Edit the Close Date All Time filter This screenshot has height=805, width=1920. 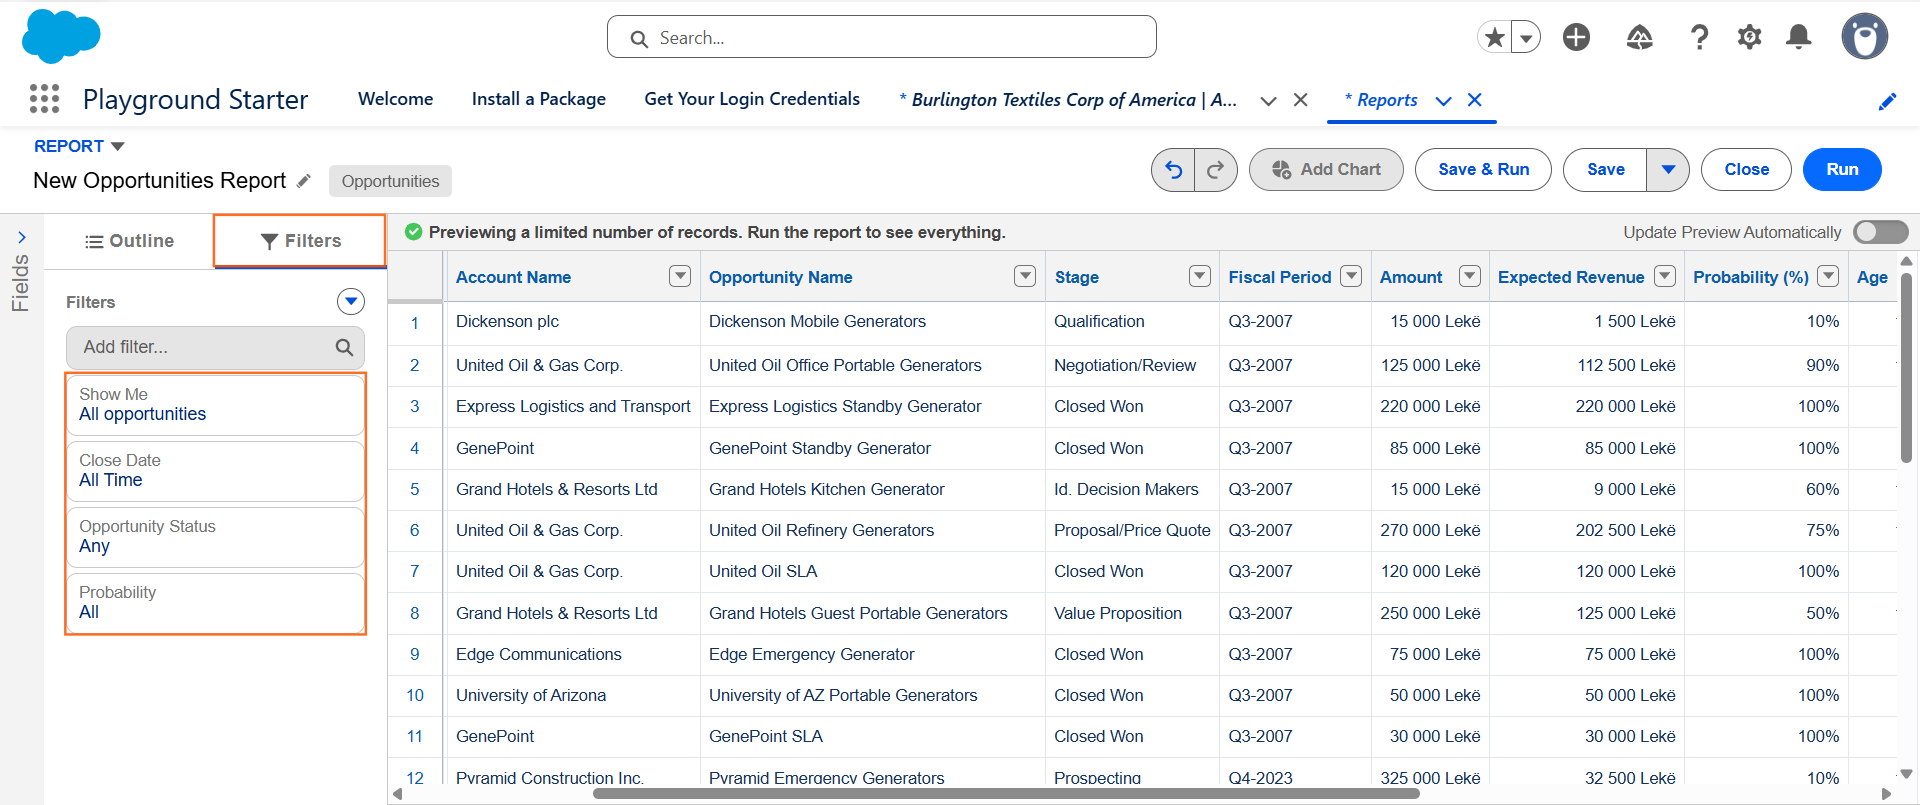click(215, 471)
